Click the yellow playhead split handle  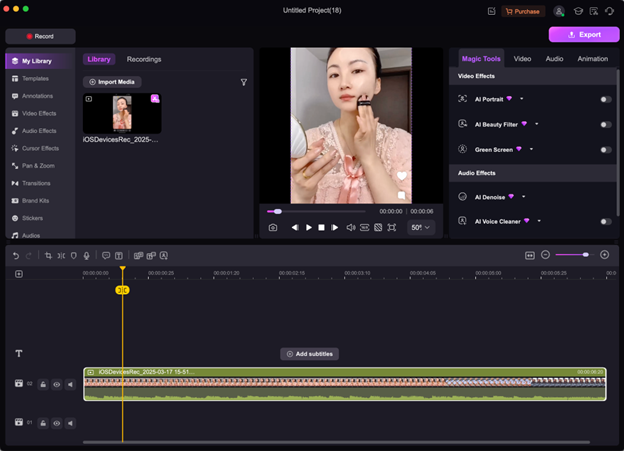pyautogui.click(x=122, y=290)
